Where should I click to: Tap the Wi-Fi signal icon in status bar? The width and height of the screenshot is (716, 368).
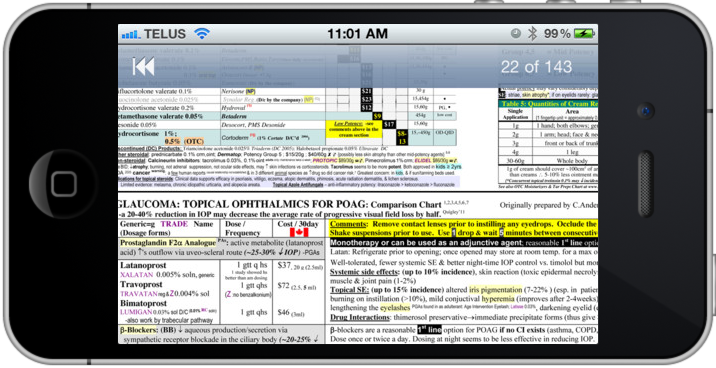pos(201,33)
